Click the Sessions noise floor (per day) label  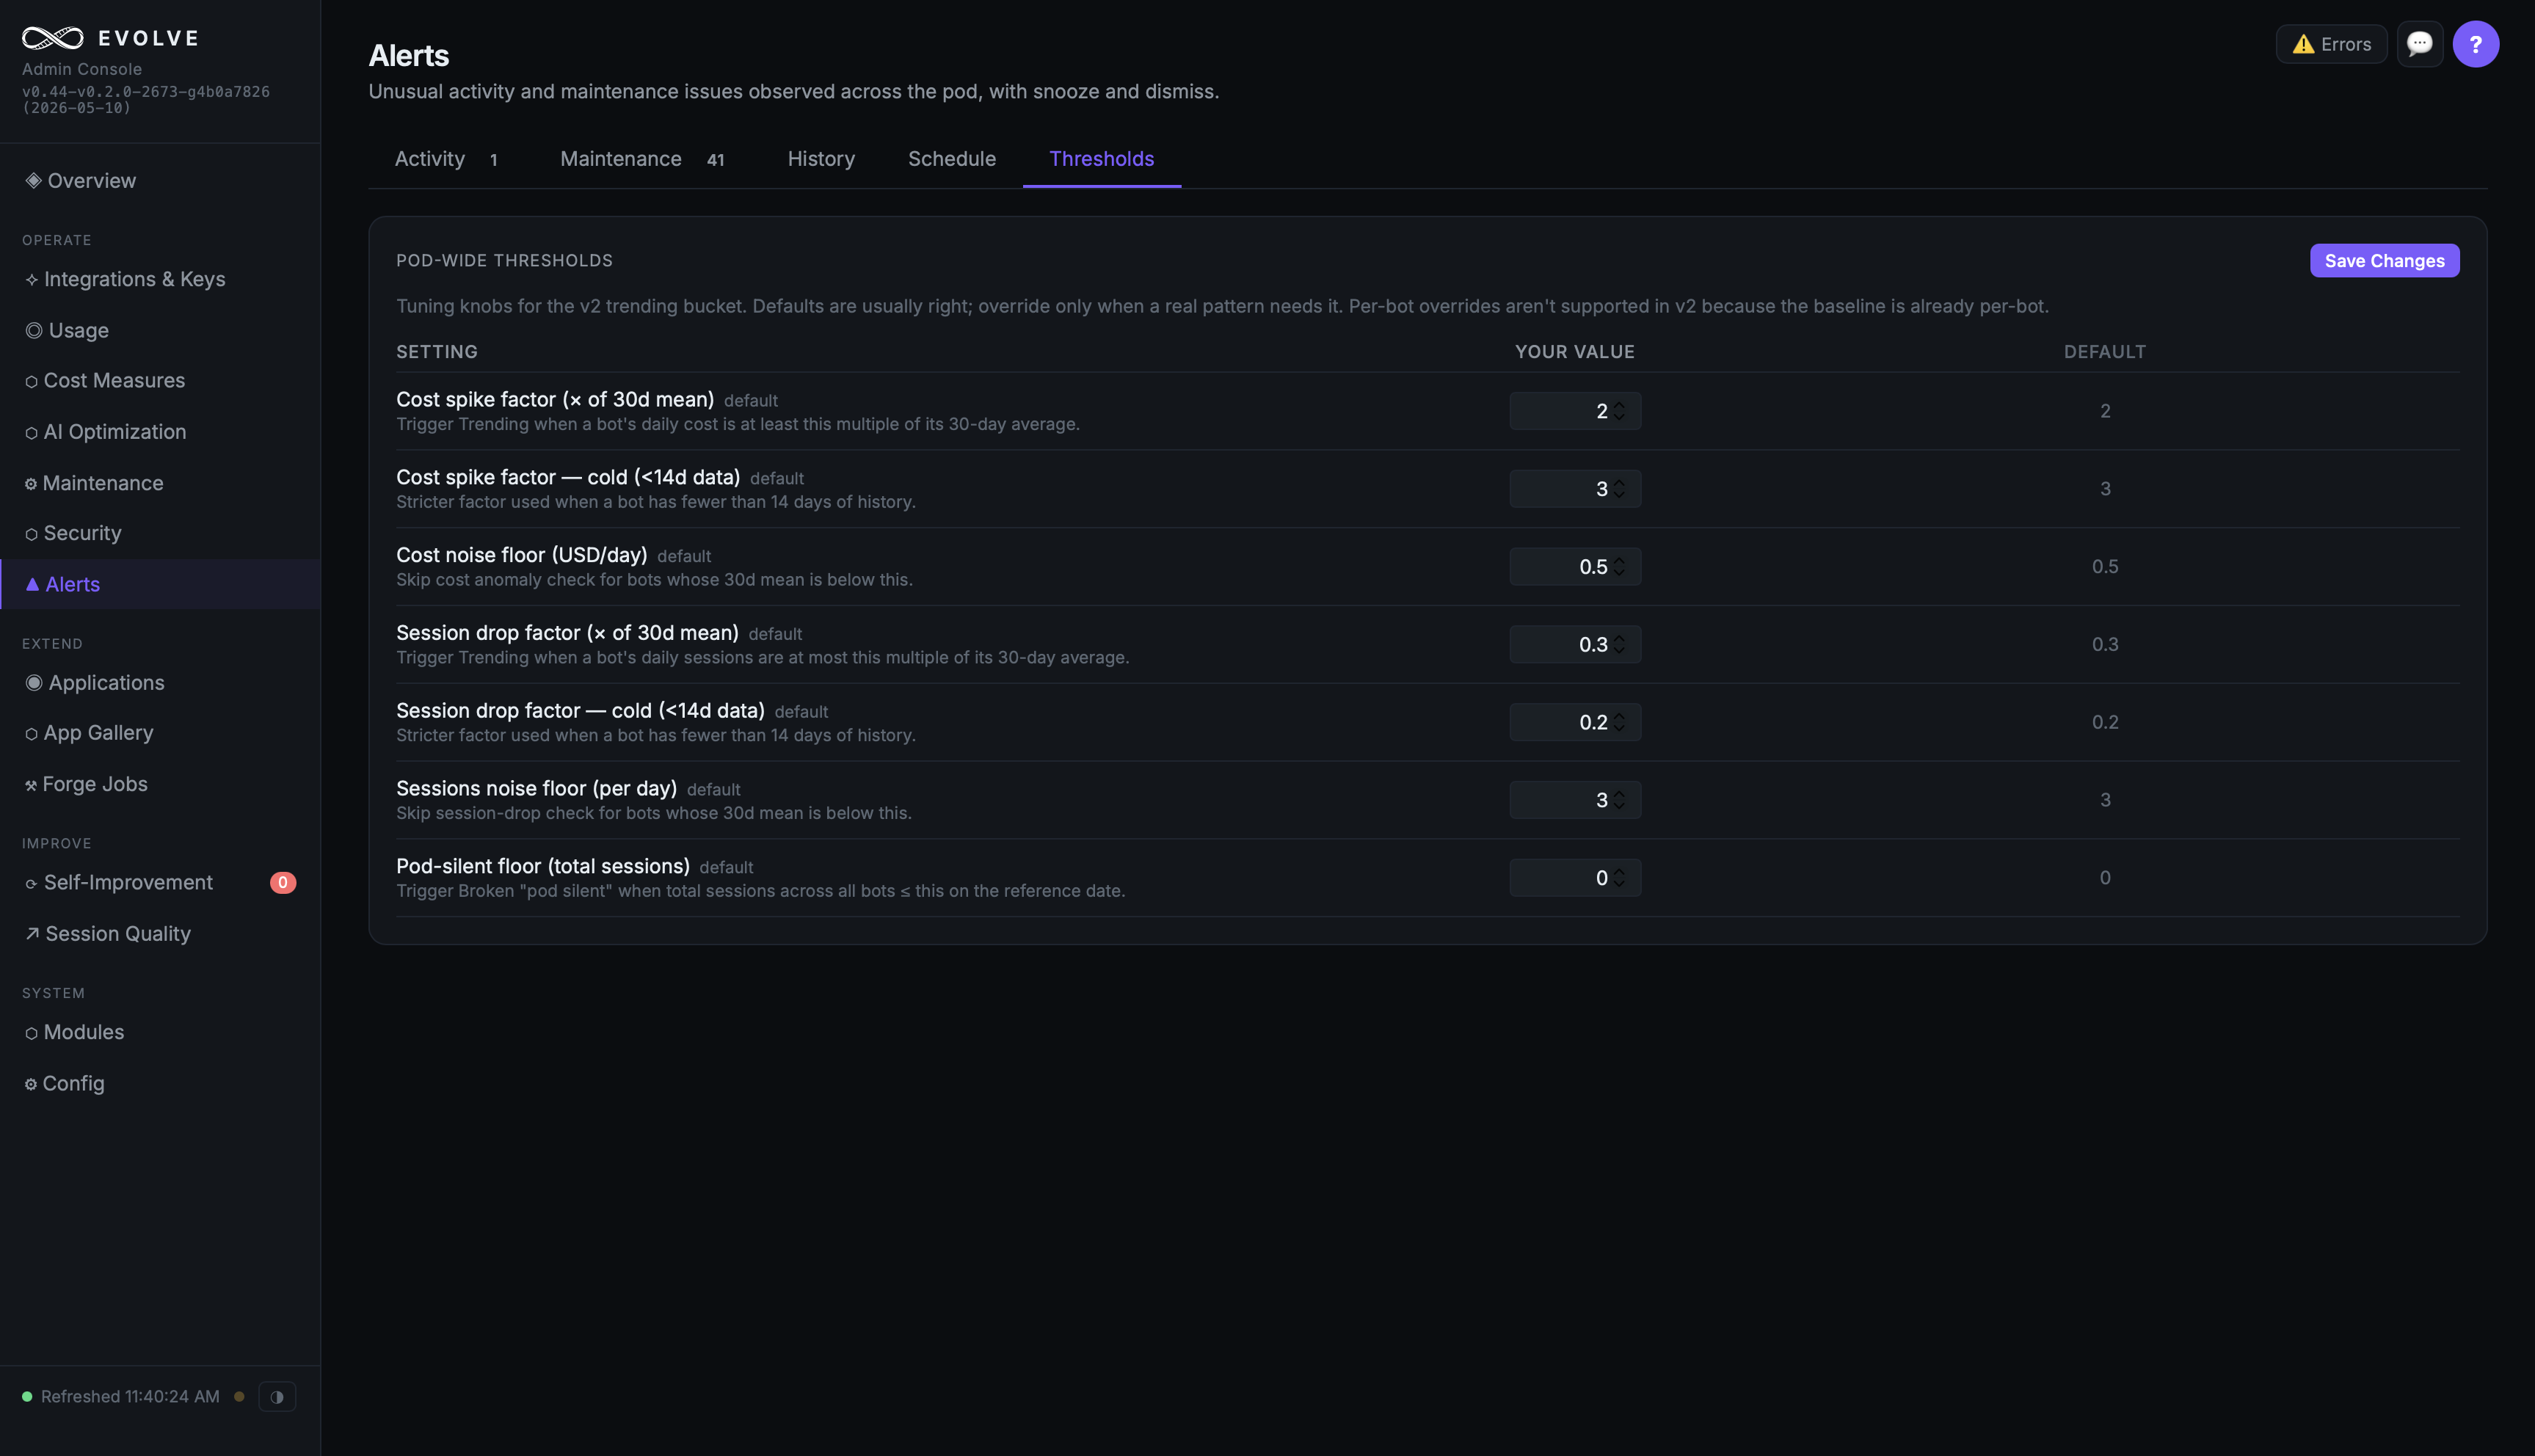pos(537,789)
